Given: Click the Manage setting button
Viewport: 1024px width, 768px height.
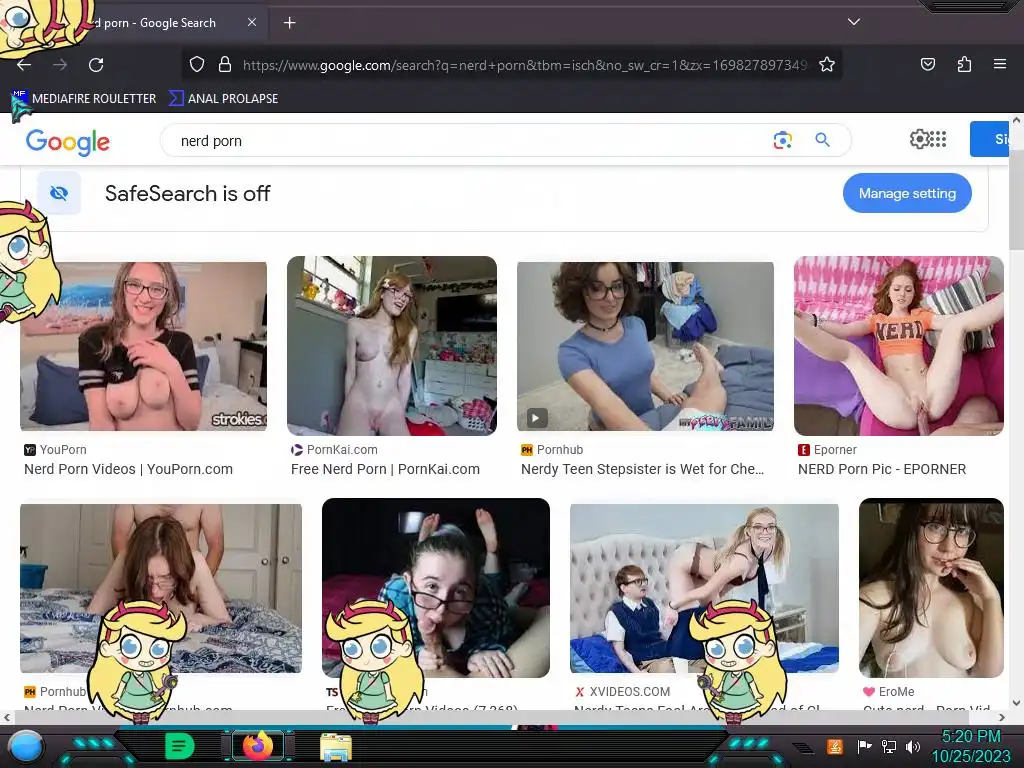Looking at the screenshot, I should (907, 193).
